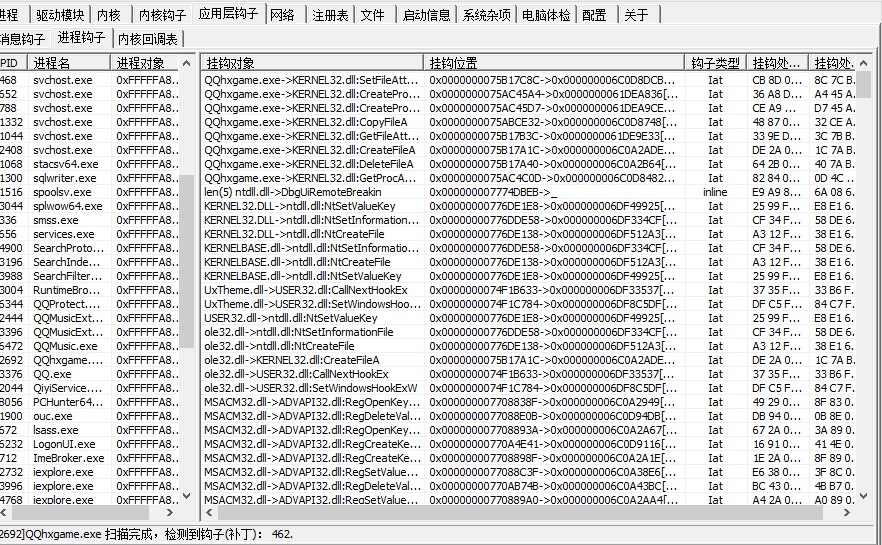Click hook address 0x00000000770A4E41 cell

(x=554, y=444)
